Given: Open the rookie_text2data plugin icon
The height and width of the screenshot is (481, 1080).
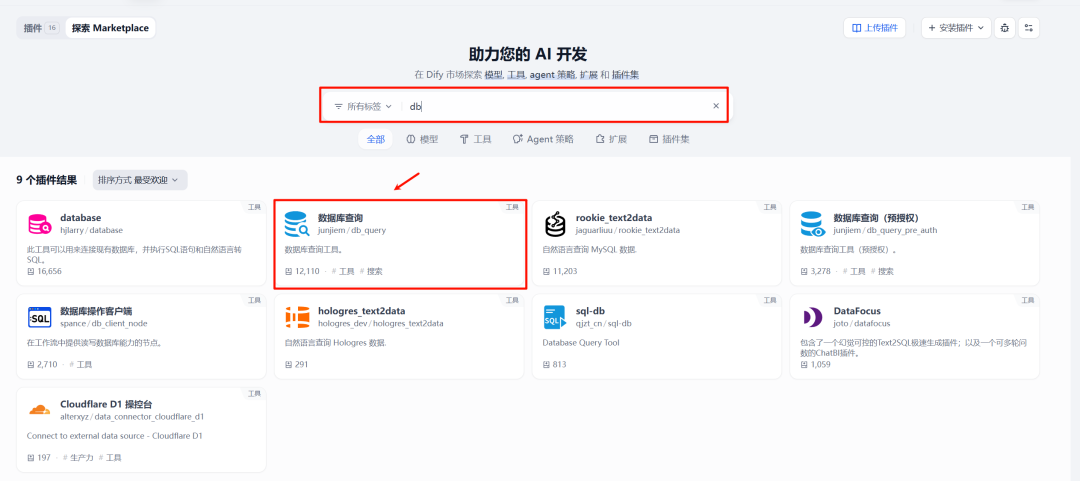Looking at the screenshot, I should 555,224.
